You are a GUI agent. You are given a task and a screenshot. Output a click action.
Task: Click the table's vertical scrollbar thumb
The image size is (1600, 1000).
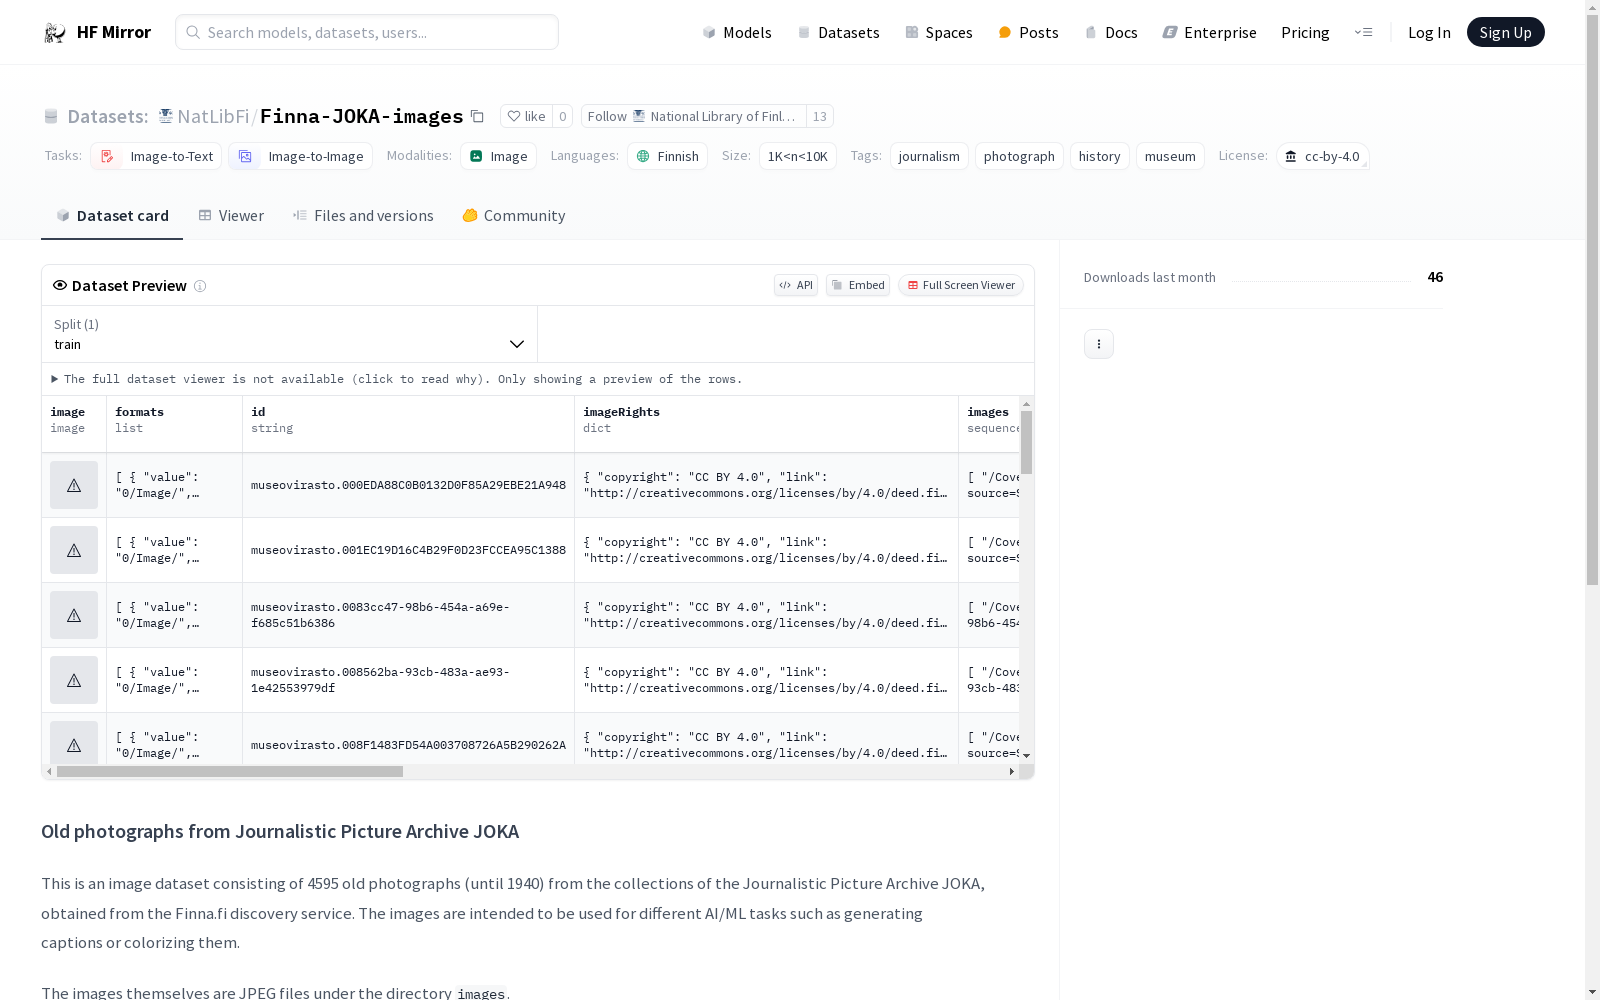pyautogui.click(x=1026, y=442)
